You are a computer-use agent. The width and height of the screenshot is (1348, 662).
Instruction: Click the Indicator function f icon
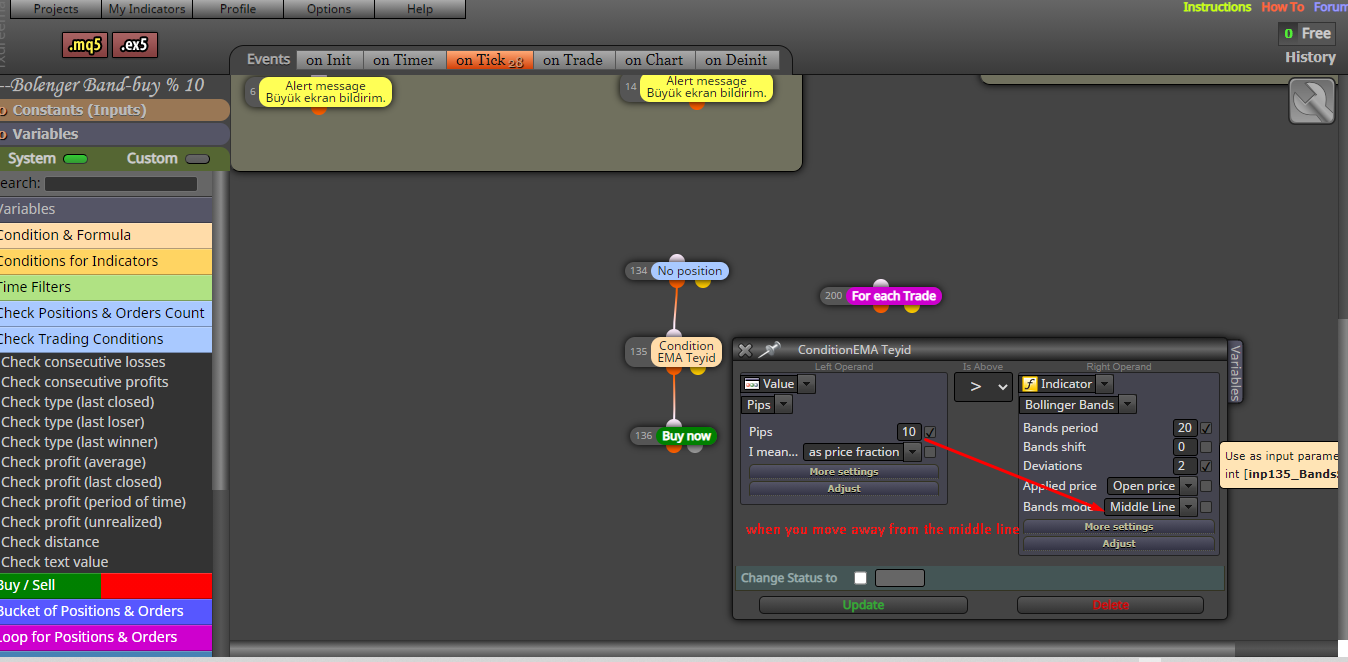click(x=1030, y=384)
